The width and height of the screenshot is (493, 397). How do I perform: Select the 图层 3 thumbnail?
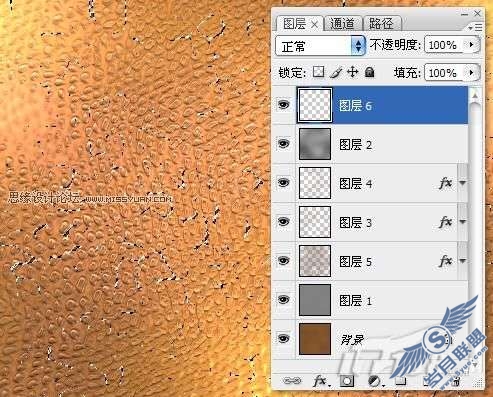tap(315, 222)
